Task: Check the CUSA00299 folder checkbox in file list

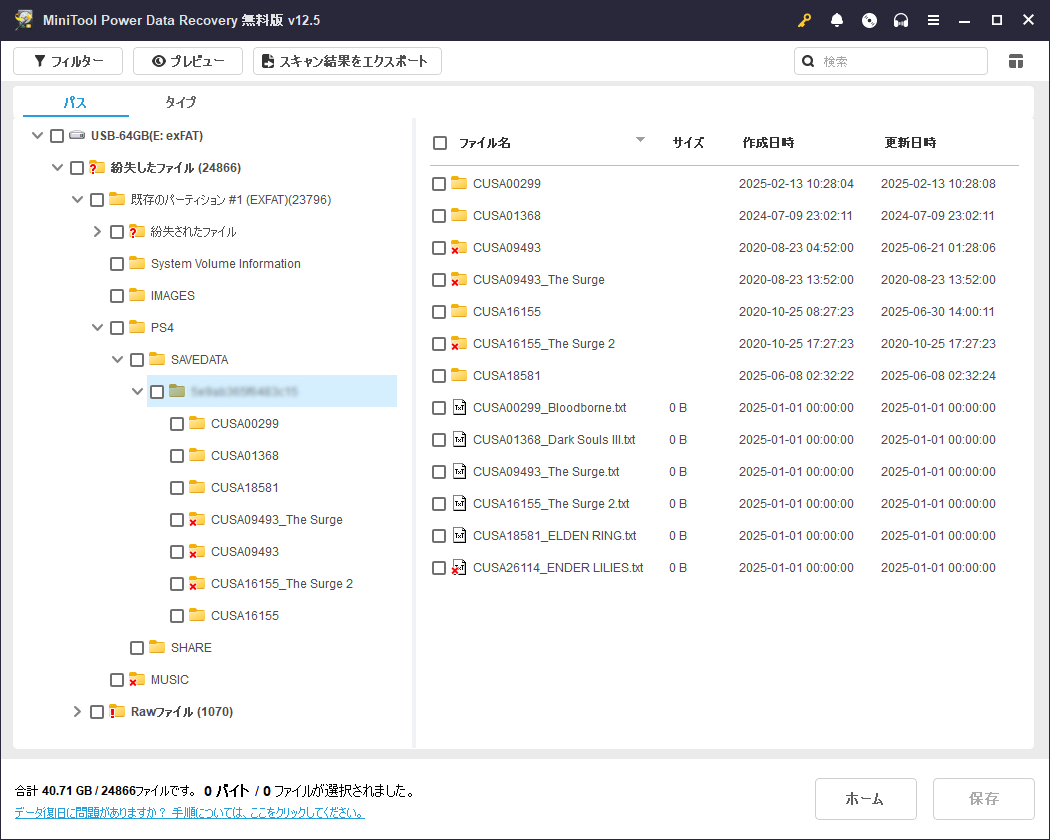Action: 439,184
